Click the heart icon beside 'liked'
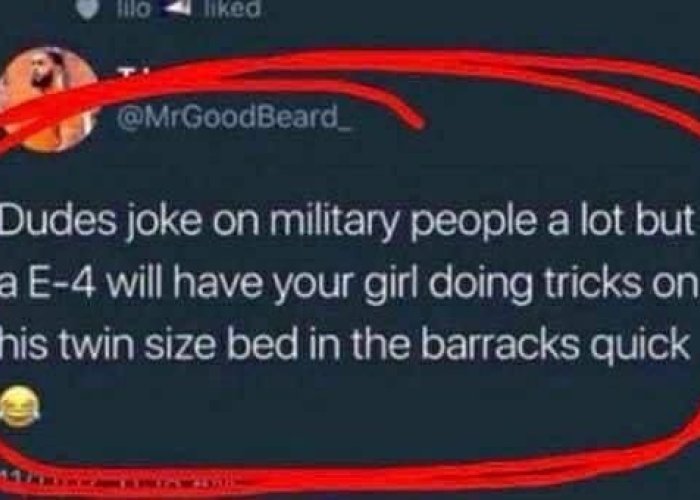This screenshot has height=500, width=700. 88,9
